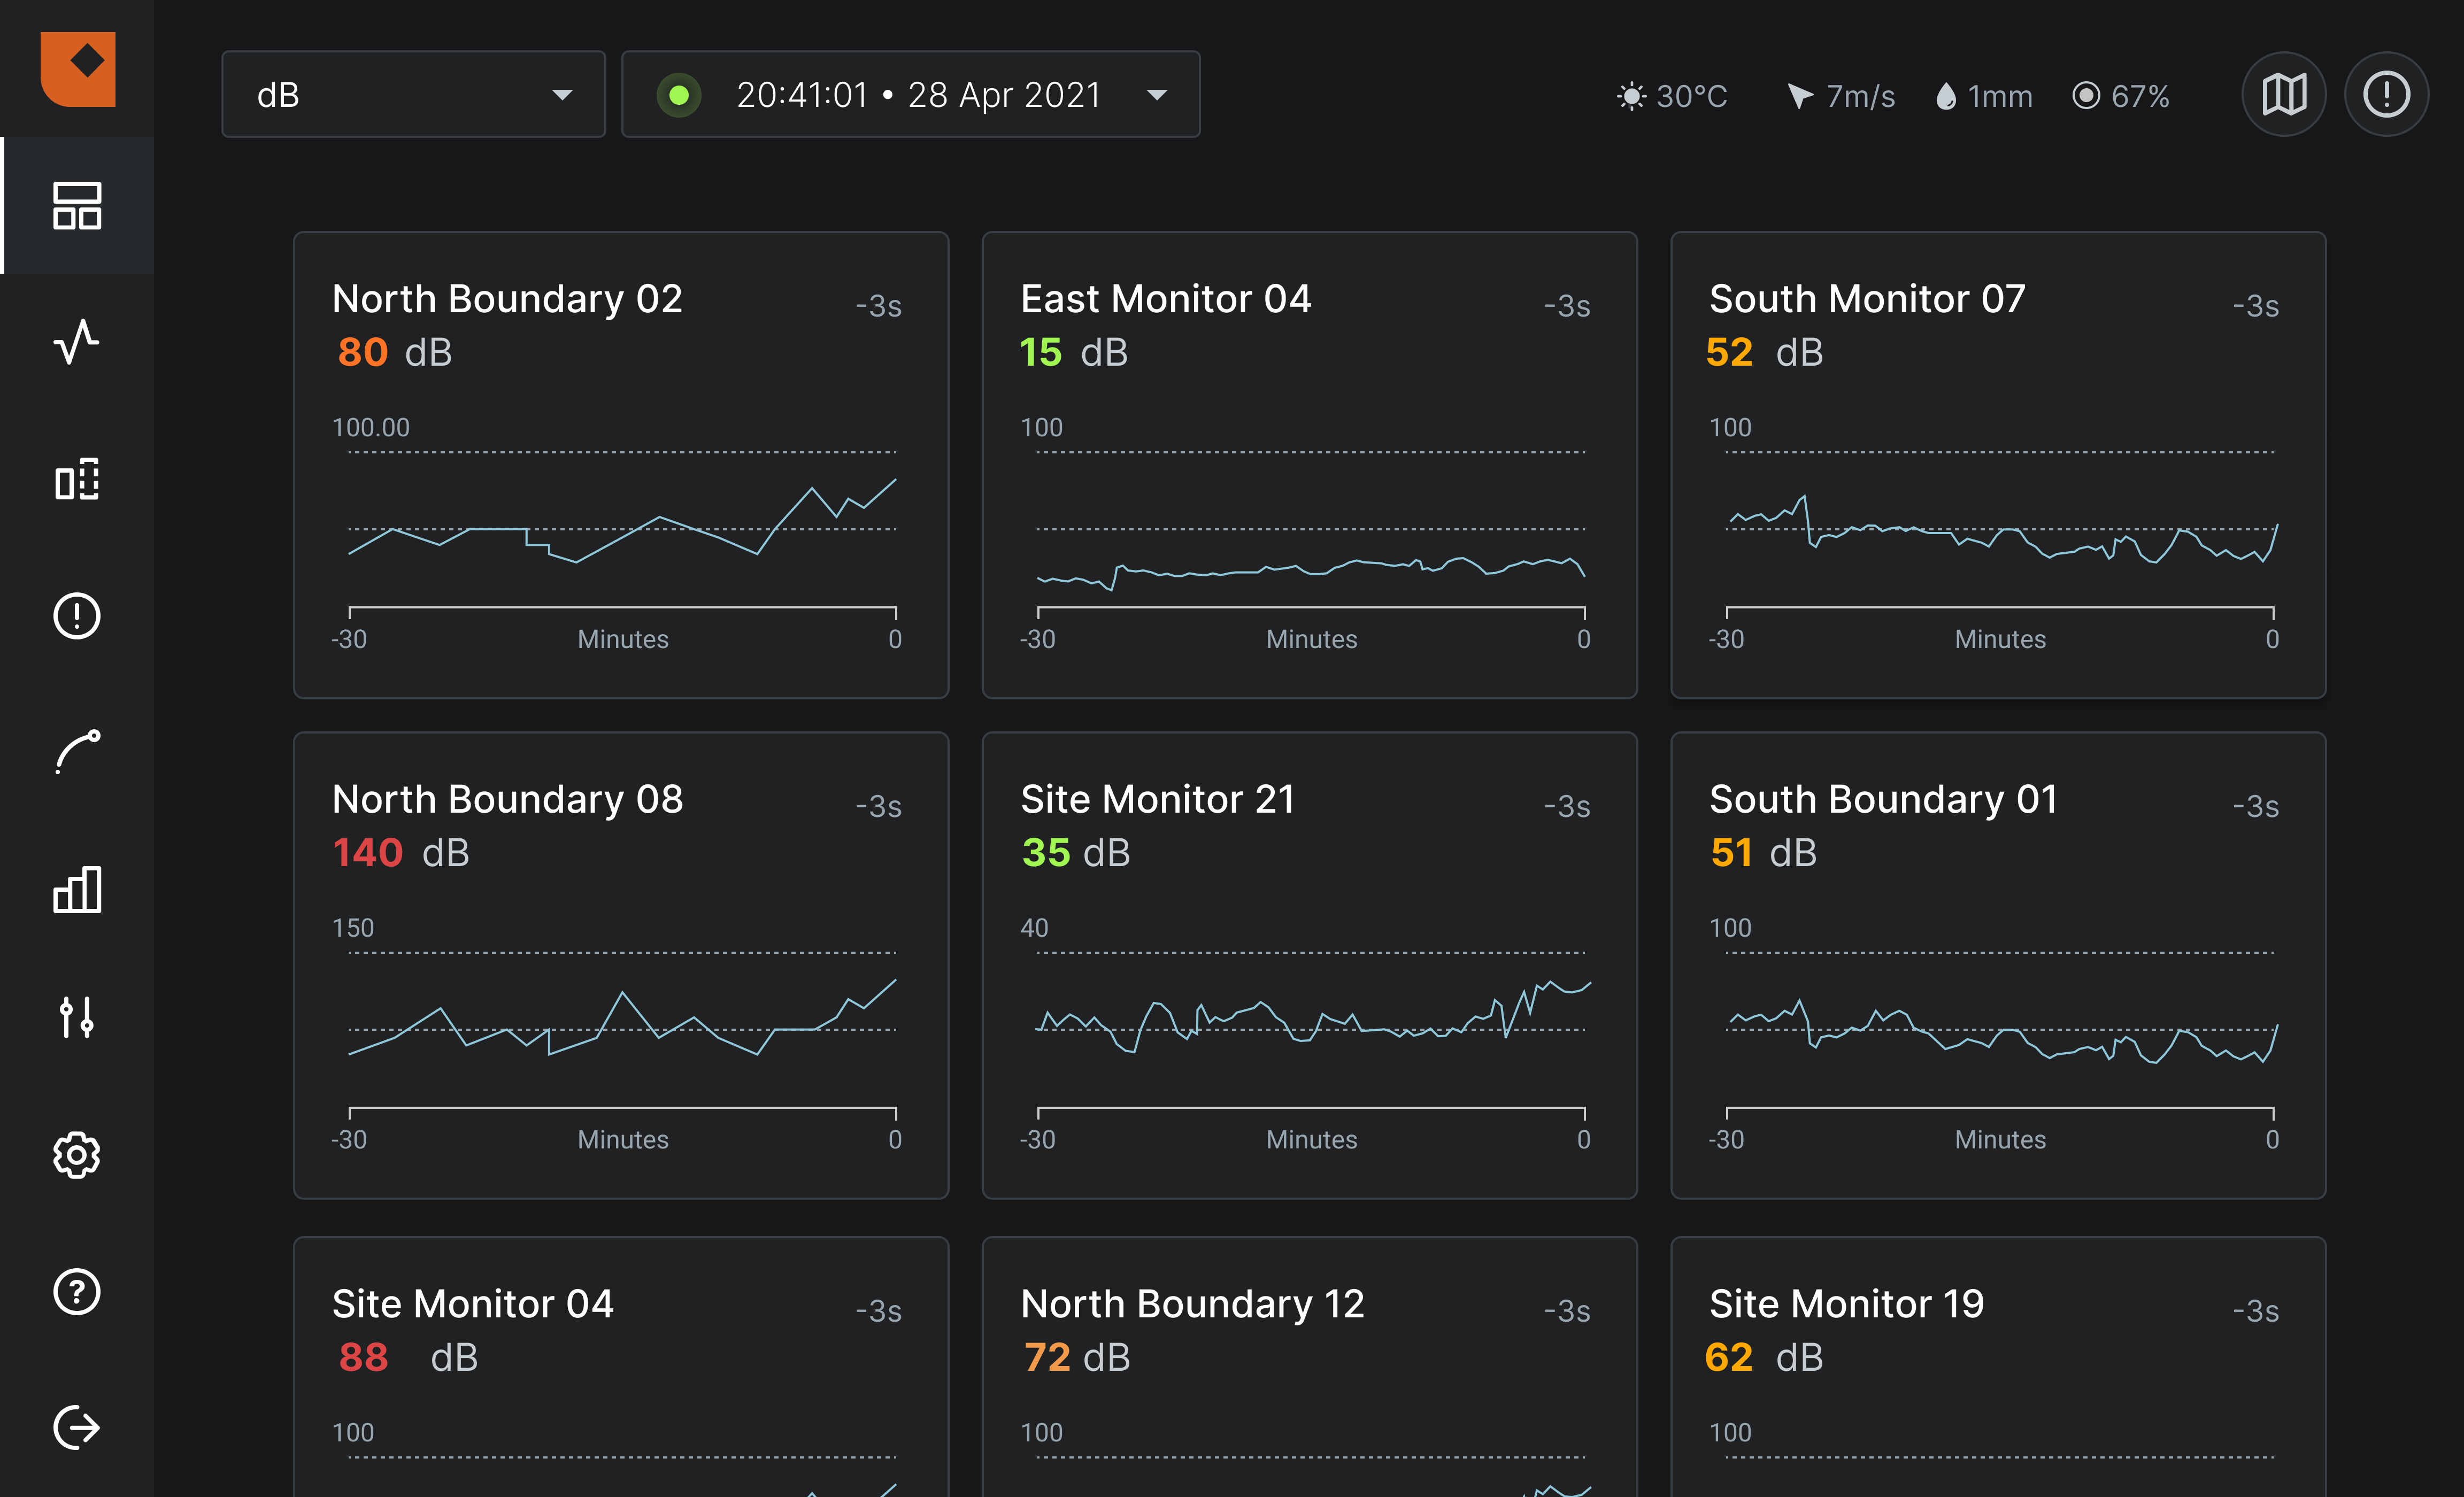
Task: Open the bar chart reports icon
Action: click(x=77, y=889)
